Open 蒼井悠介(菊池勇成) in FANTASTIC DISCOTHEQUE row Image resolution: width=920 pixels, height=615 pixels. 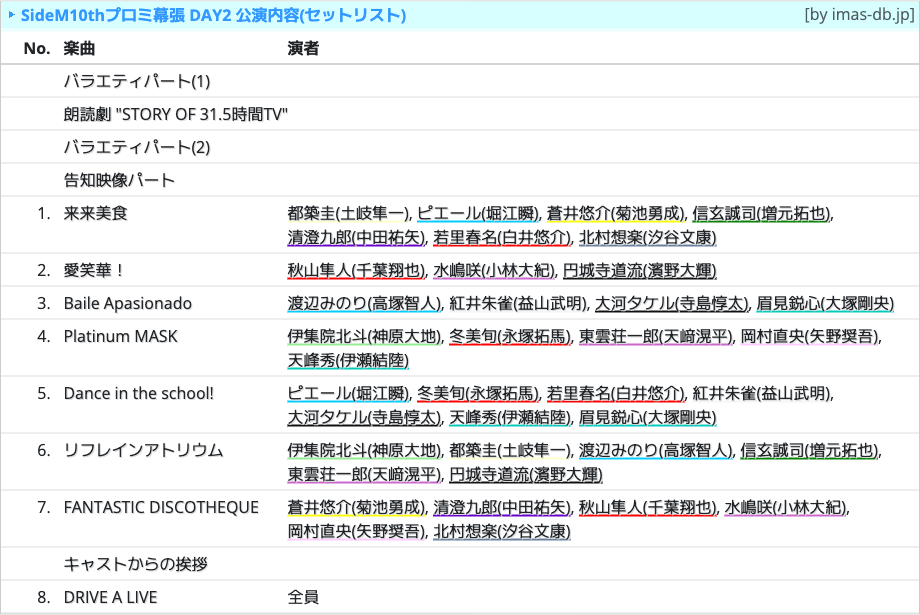[x=357, y=507]
